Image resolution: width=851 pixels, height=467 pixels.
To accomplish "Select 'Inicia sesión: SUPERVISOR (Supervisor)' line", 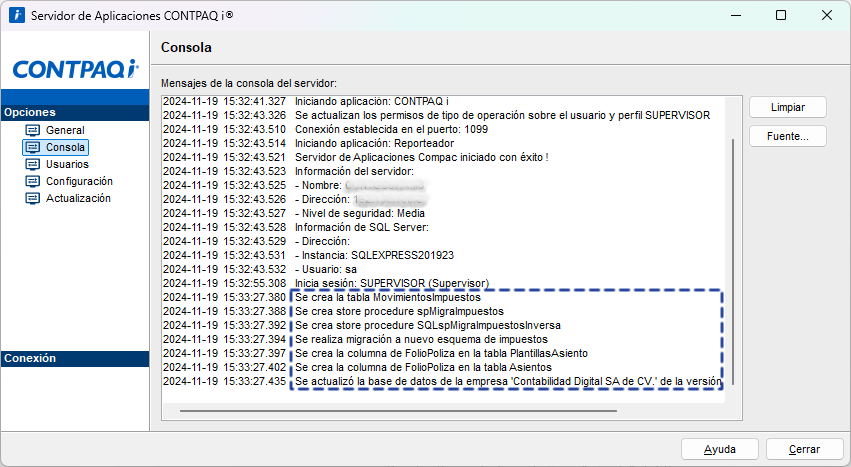I will click(392, 283).
